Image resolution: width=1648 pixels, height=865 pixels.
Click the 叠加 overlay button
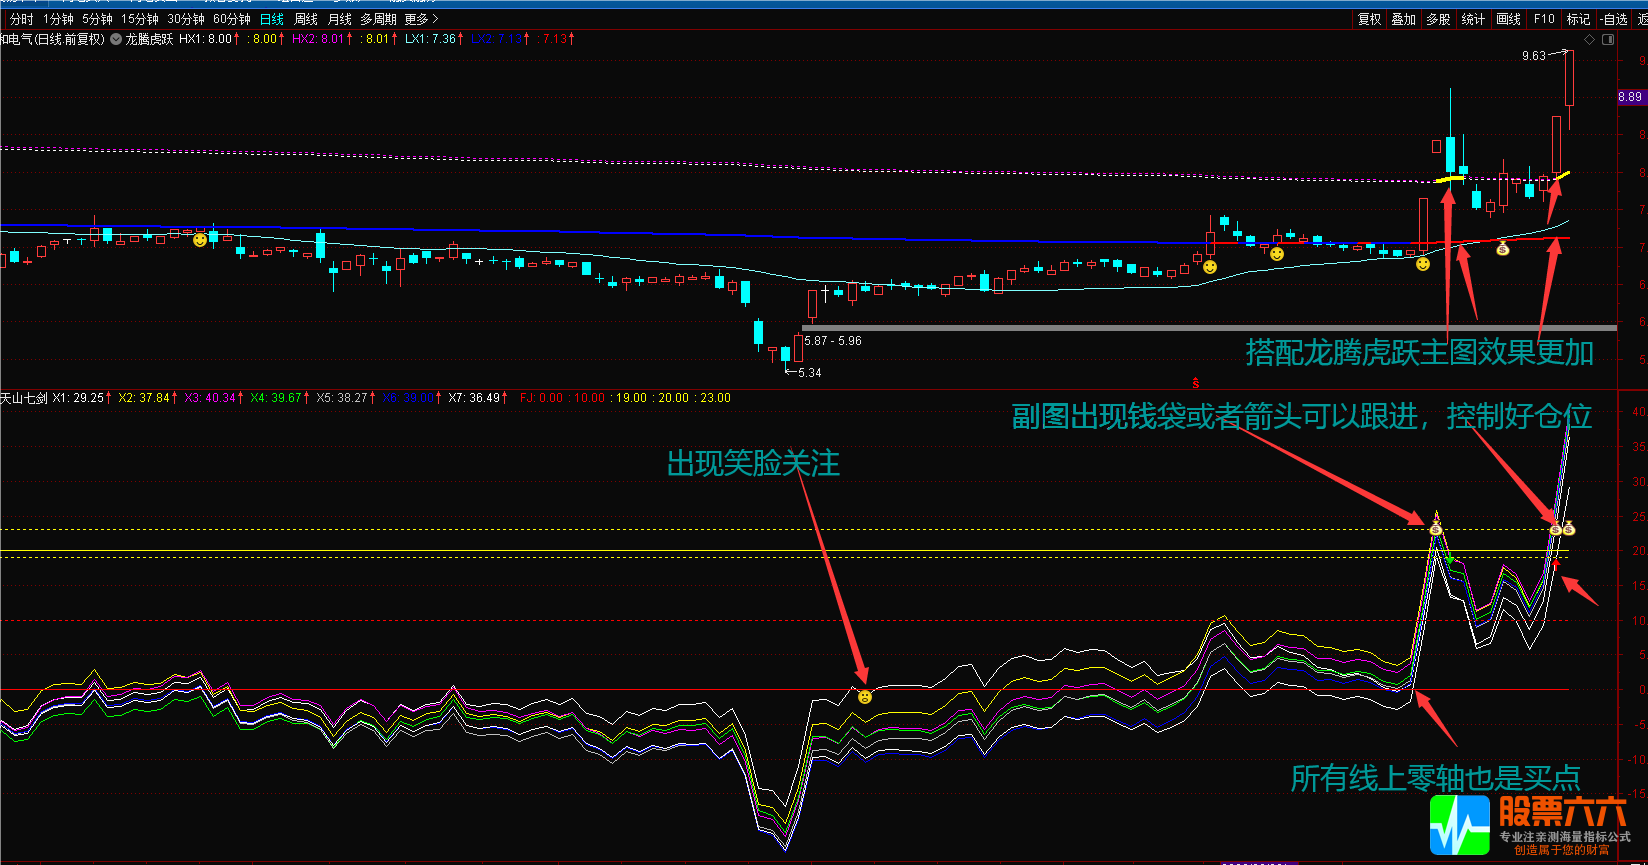[1404, 19]
